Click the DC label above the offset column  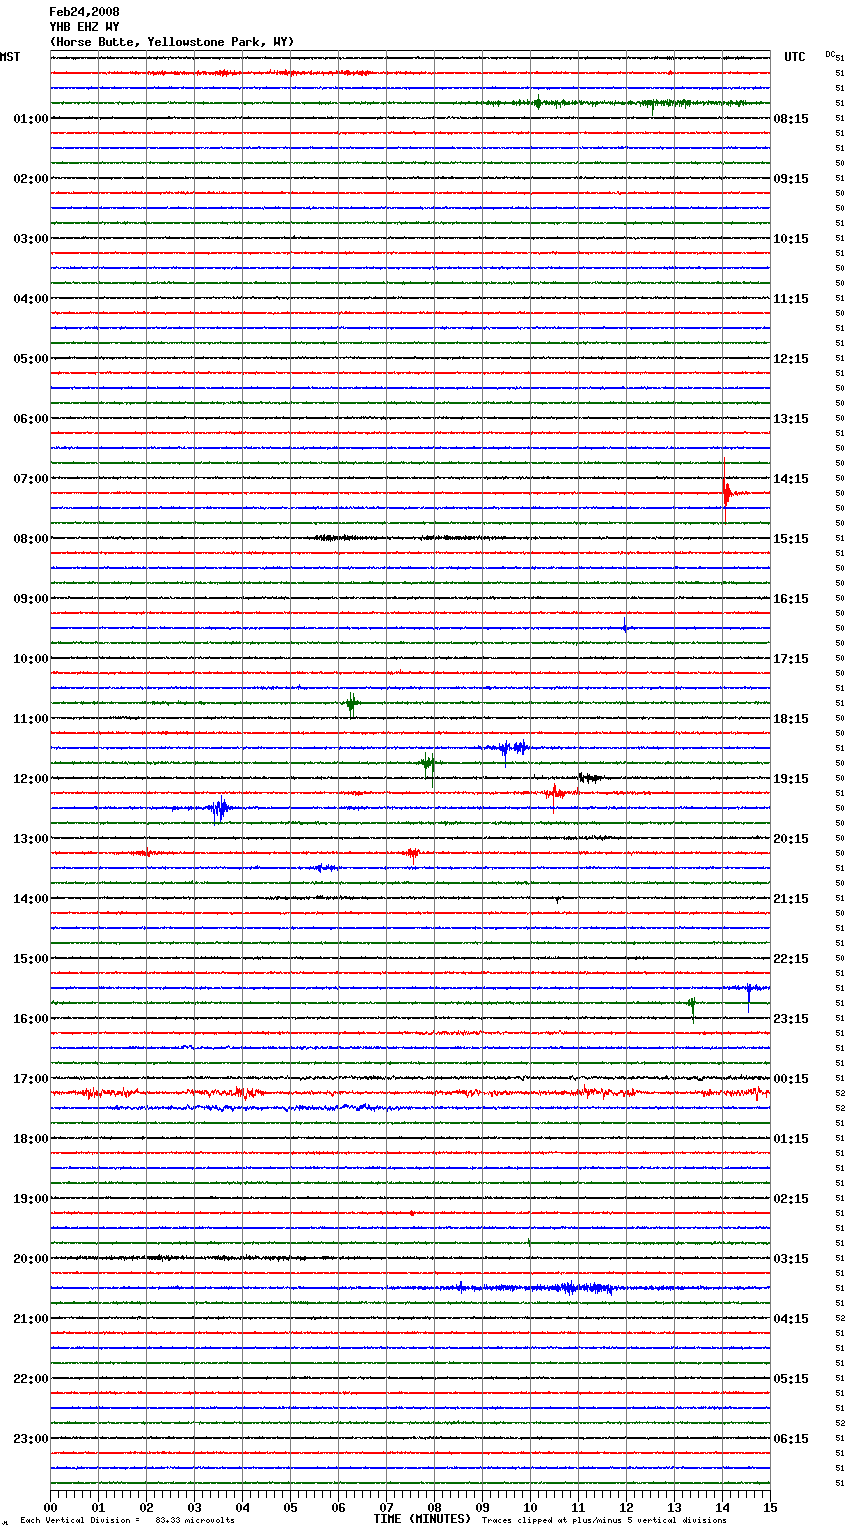click(x=830, y=54)
